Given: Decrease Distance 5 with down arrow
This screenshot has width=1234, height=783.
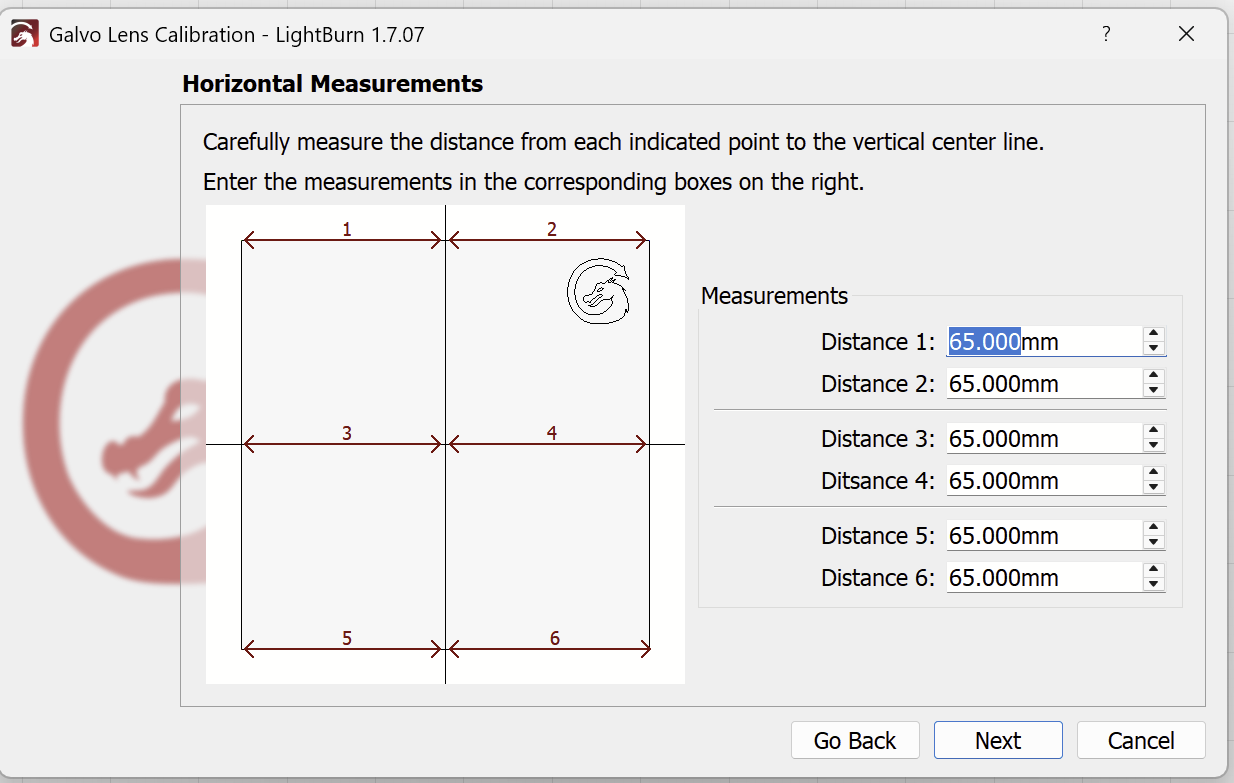Looking at the screenshot, I should point(1154,542).
